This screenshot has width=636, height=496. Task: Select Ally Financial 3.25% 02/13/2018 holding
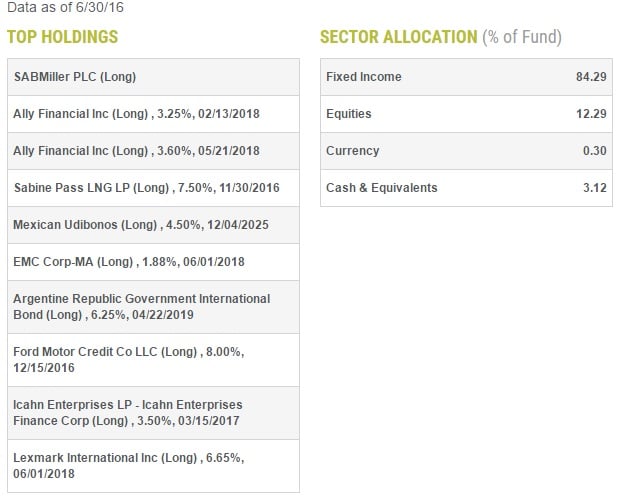point(137,114)
